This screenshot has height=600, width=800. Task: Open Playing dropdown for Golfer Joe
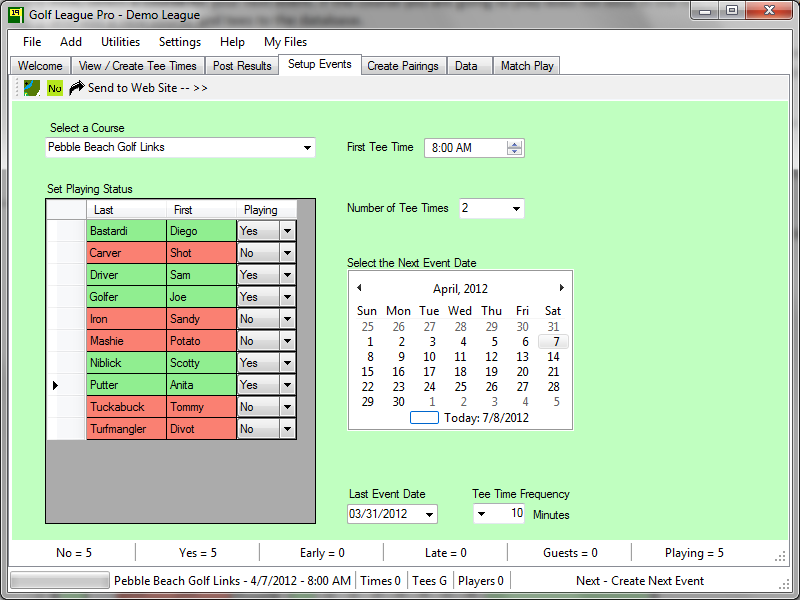(287, 297)
